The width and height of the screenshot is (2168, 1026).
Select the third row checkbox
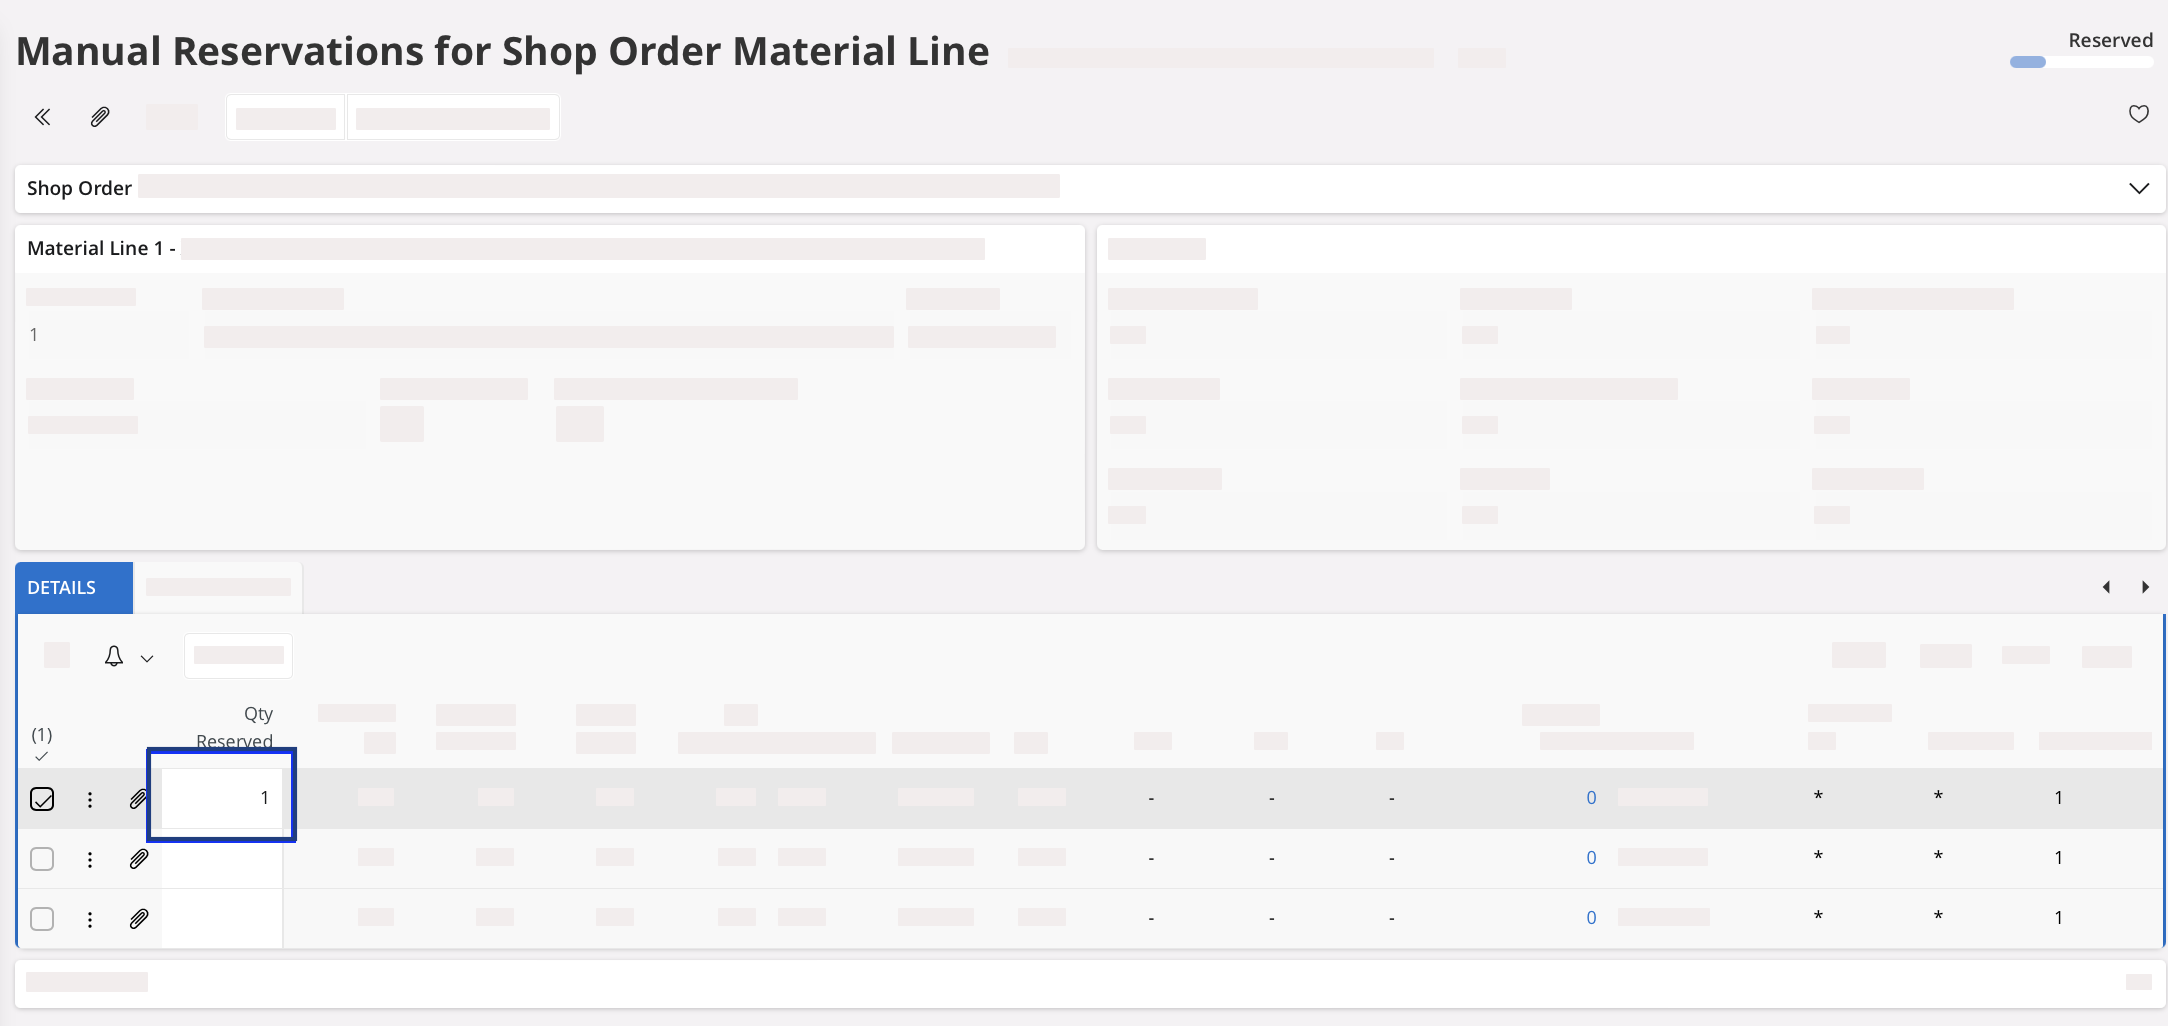click(42, 919)
